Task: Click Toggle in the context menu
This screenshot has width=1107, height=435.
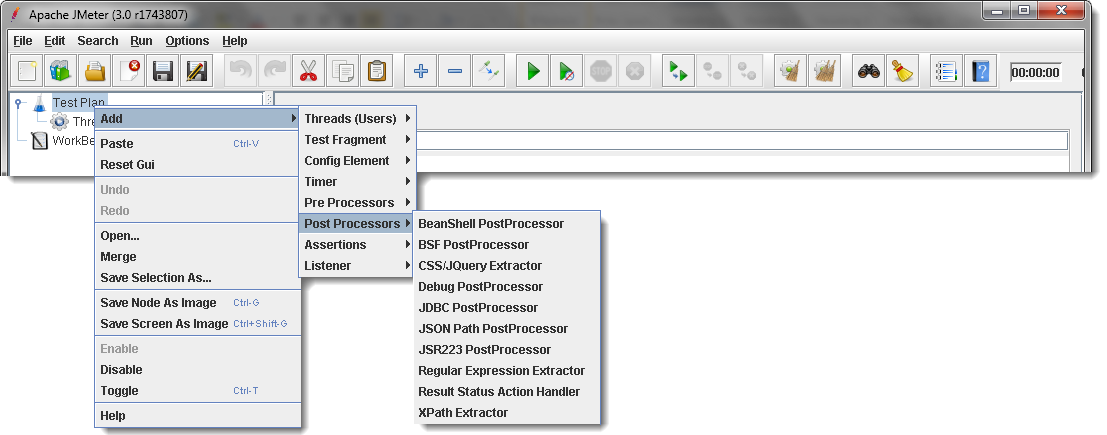Action: tap(198, 391)
